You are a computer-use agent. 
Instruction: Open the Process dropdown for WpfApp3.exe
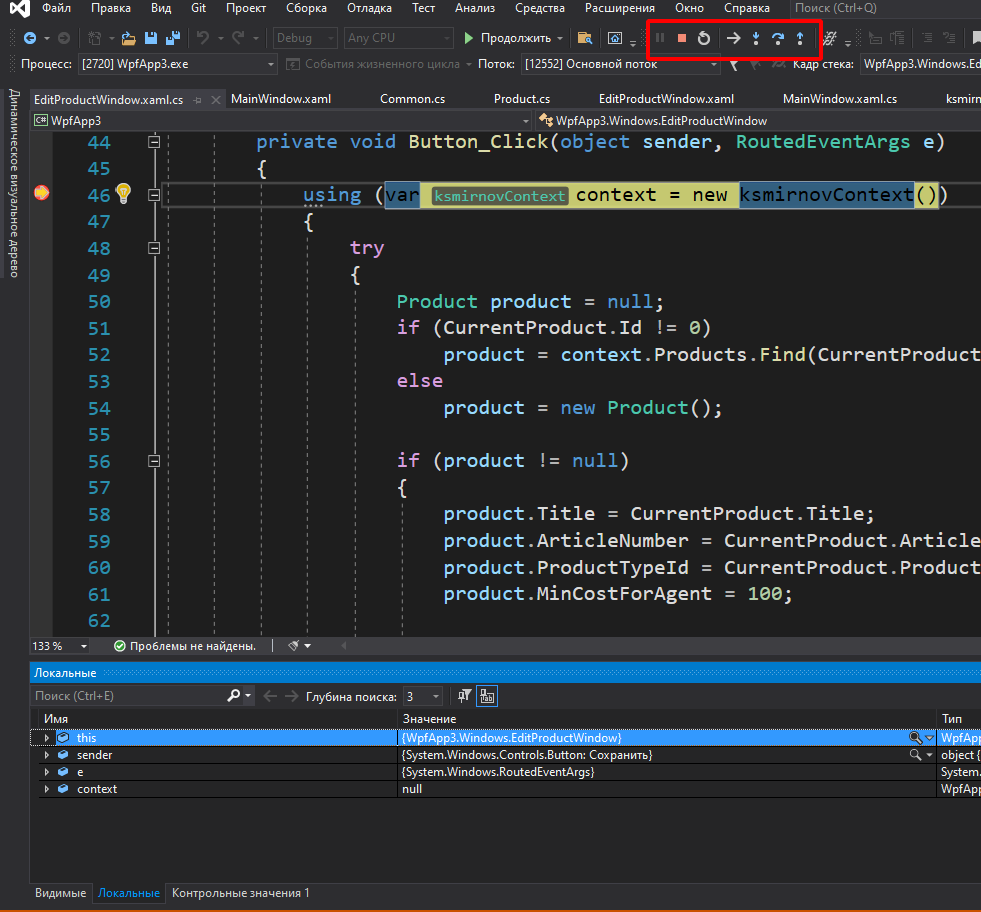coord(271,65)
